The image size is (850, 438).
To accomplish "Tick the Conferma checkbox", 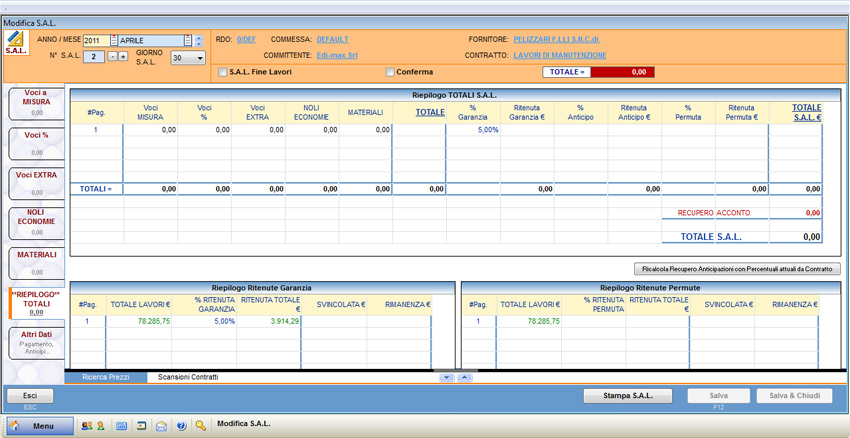I will [x=390, y=72].
